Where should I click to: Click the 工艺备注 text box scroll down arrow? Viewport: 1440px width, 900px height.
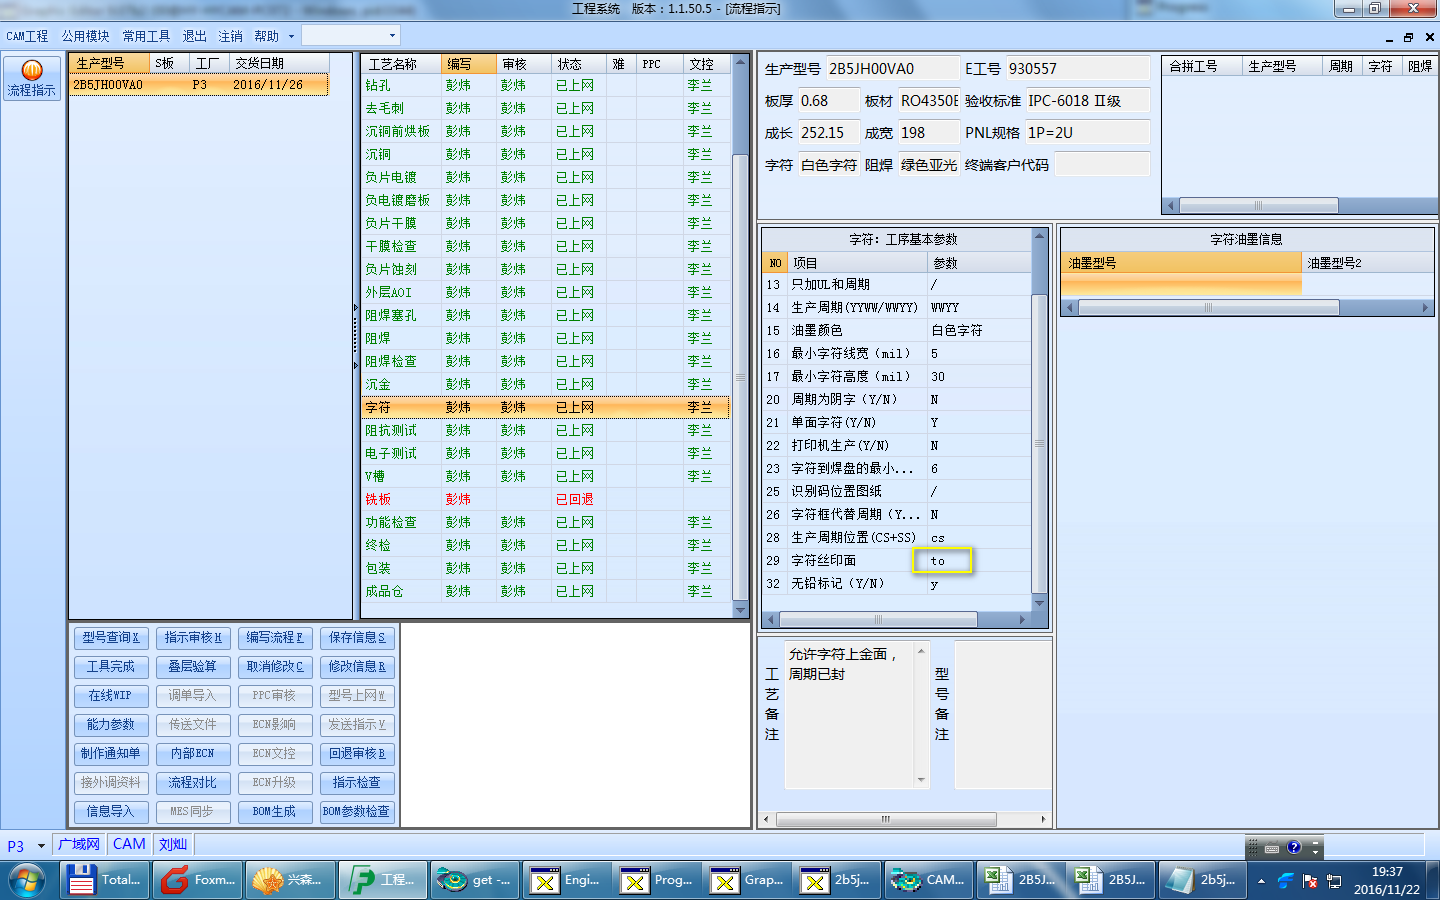[921, 780]
